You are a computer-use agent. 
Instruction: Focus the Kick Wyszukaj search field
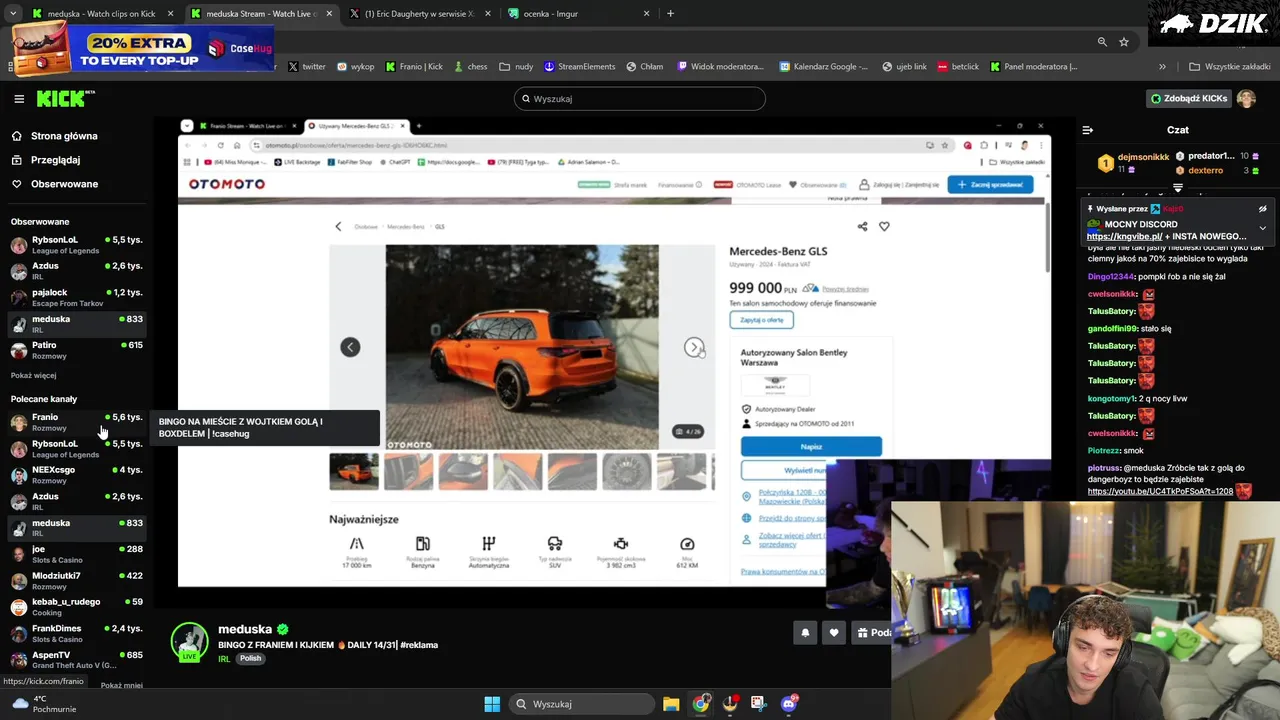click(x=640, y=99)
